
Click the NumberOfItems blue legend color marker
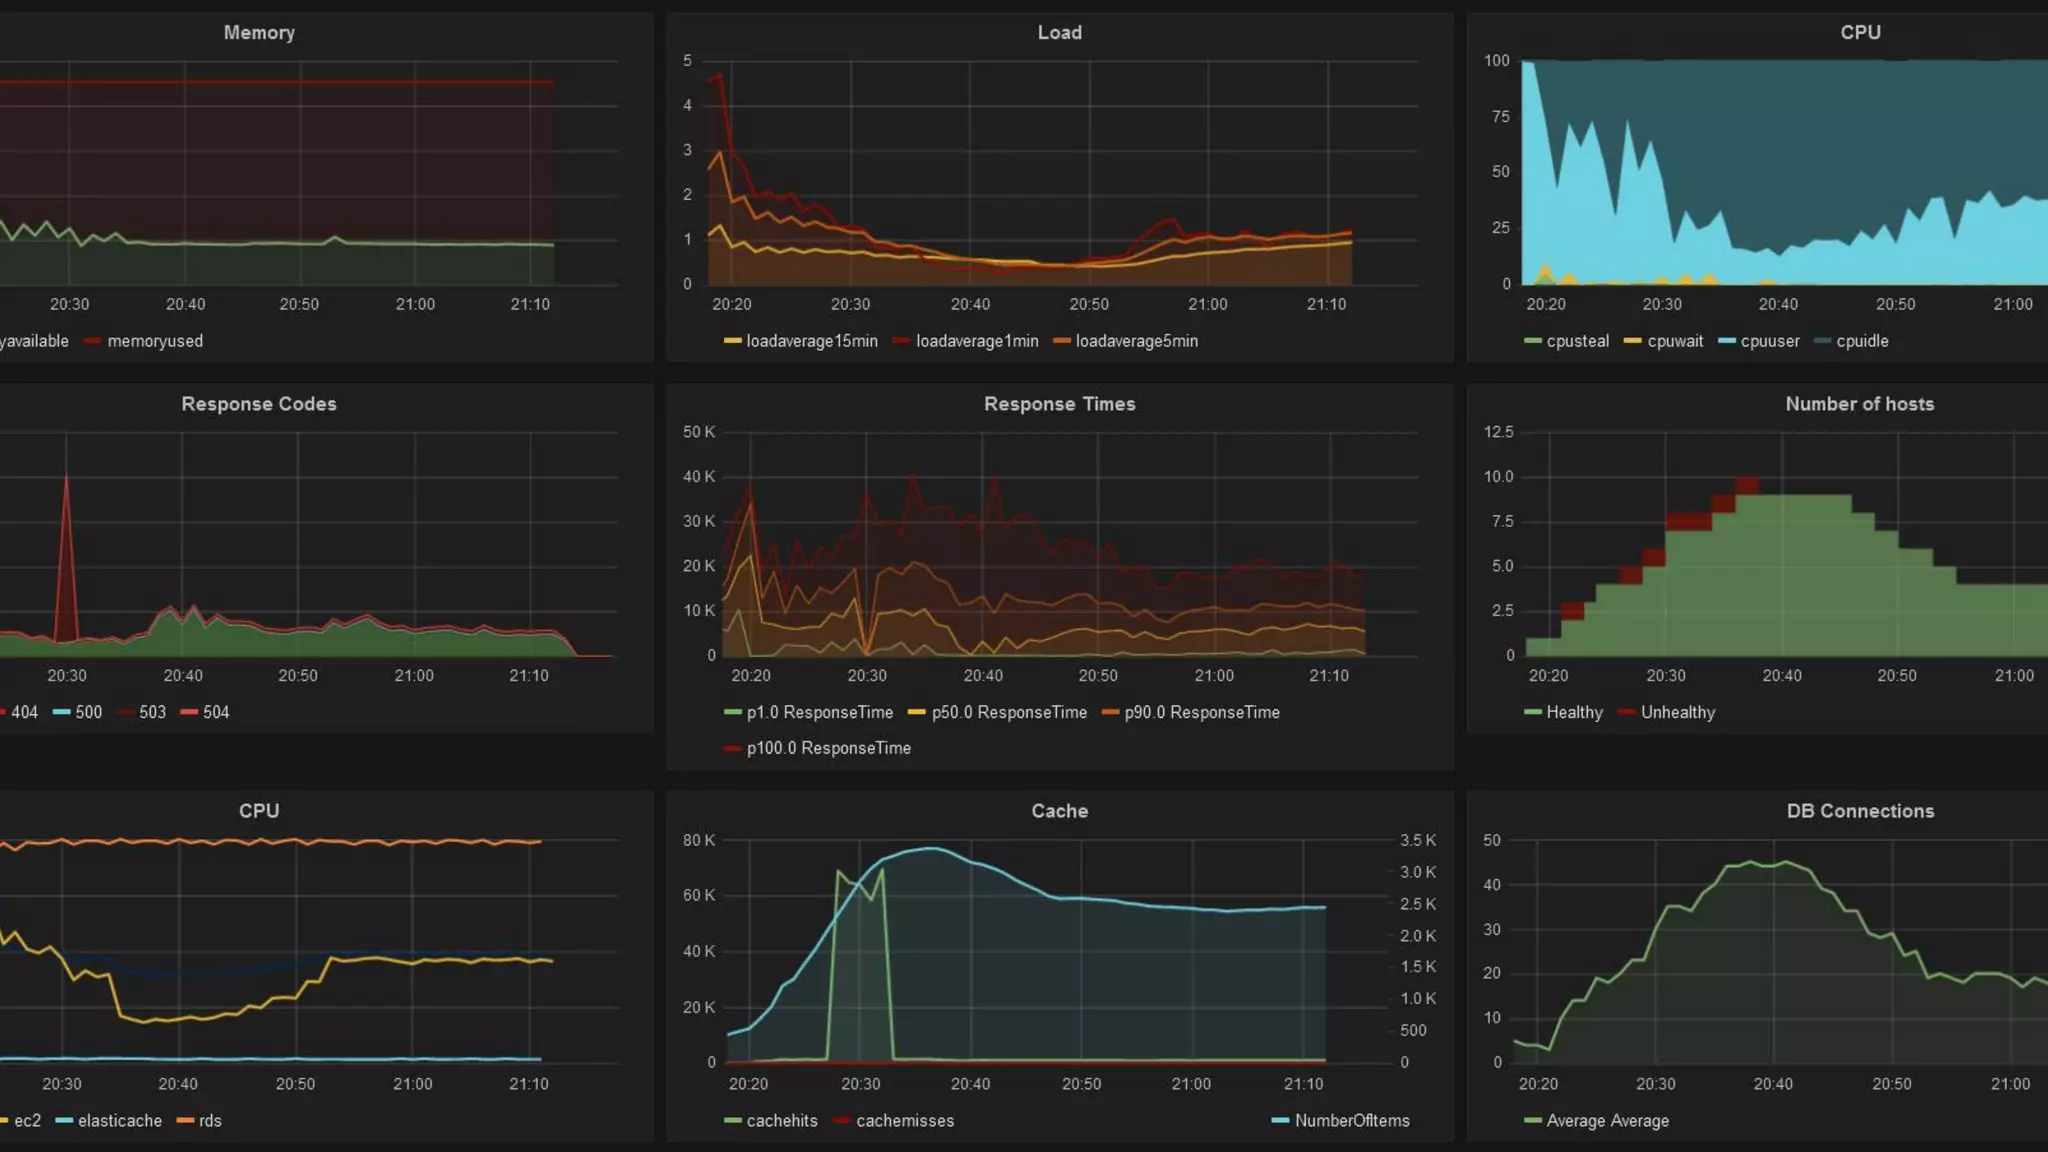point(1280,1121)
